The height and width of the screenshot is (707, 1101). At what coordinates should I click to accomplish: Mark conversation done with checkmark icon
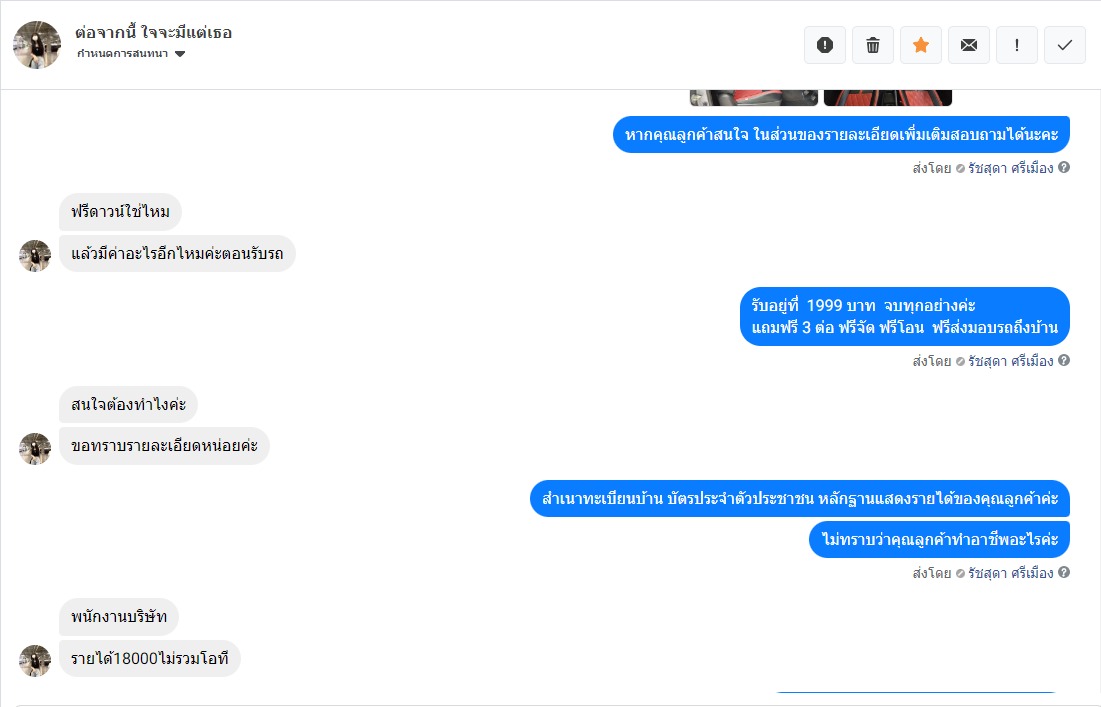1064,45
